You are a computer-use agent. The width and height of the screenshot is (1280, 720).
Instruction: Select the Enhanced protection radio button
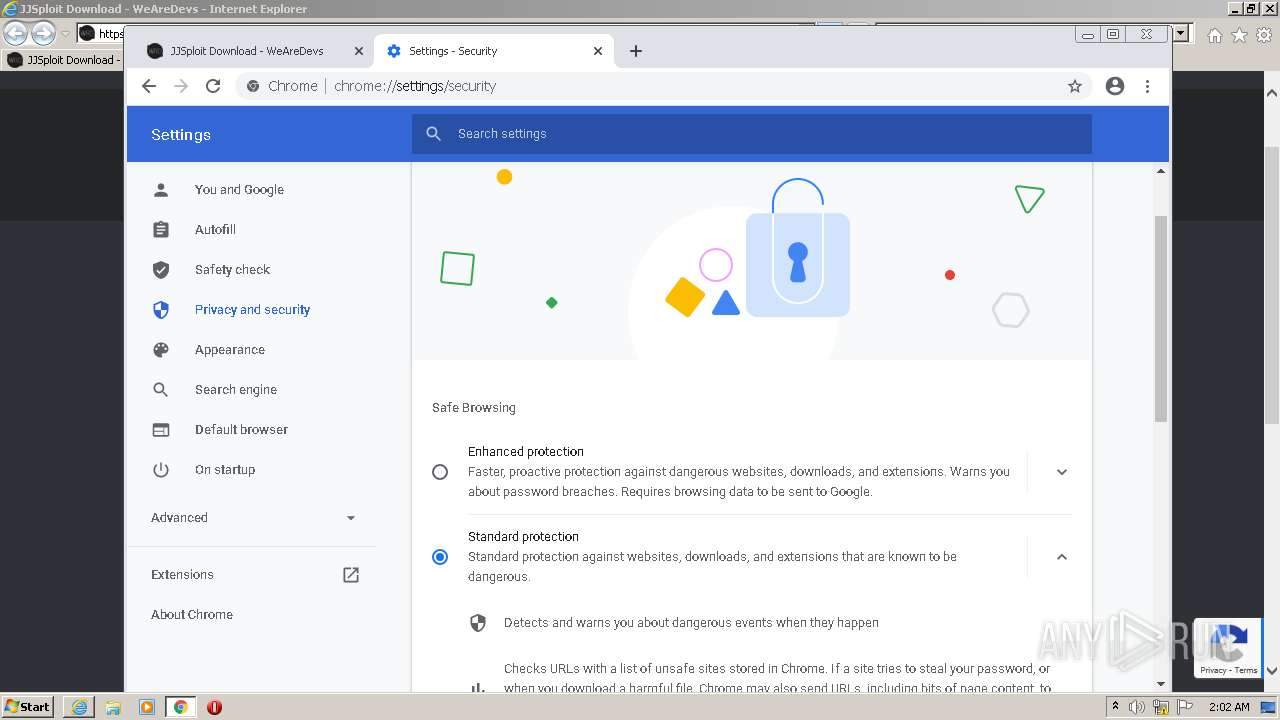[440, 472]
